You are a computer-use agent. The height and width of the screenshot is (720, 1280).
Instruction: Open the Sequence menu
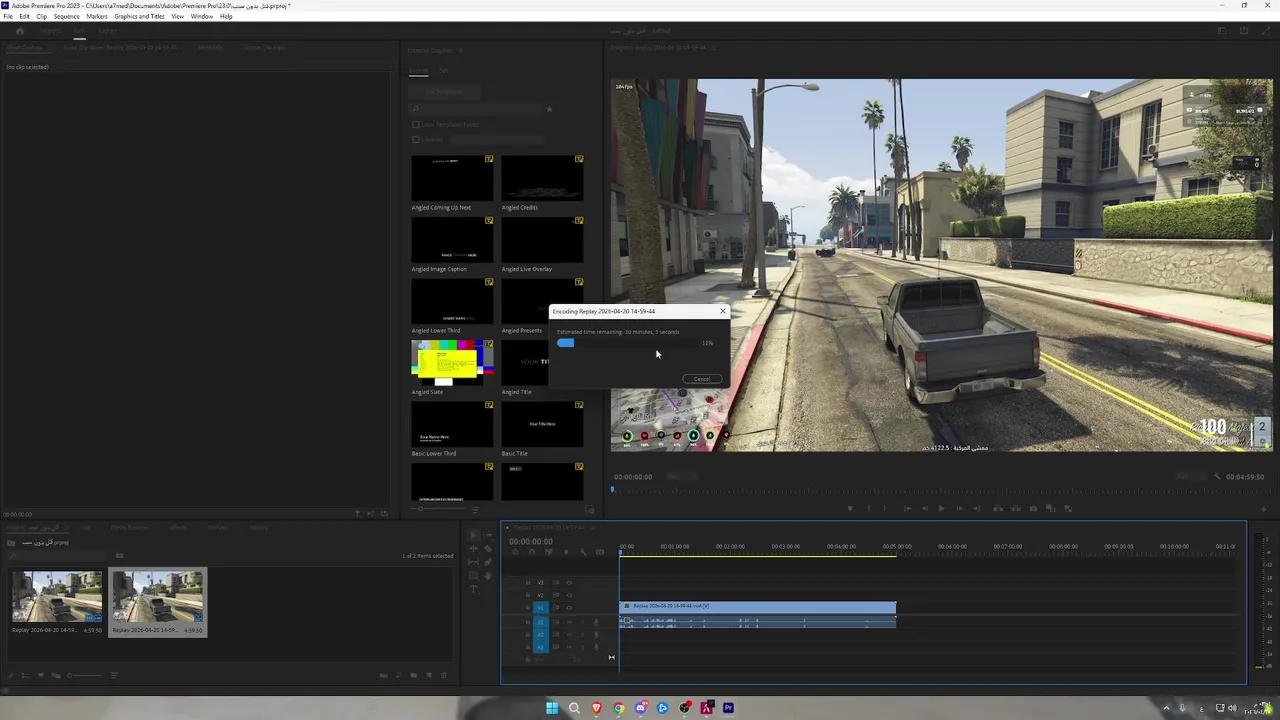(66, 16)
